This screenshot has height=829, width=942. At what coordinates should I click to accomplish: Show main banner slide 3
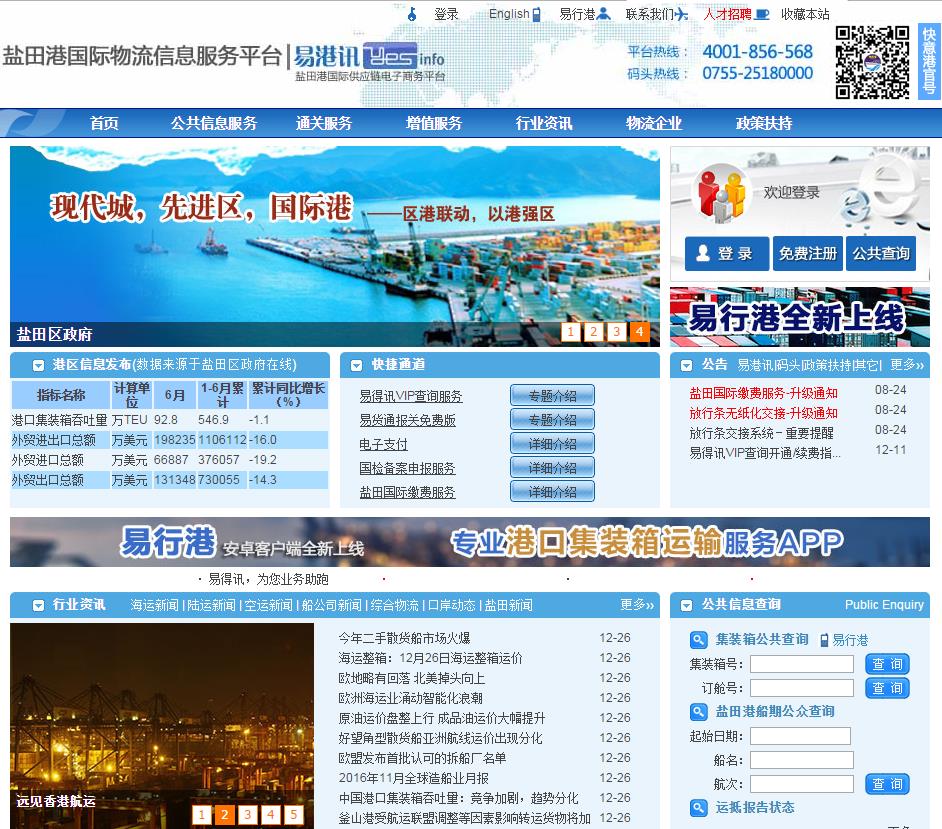(616, 332)
